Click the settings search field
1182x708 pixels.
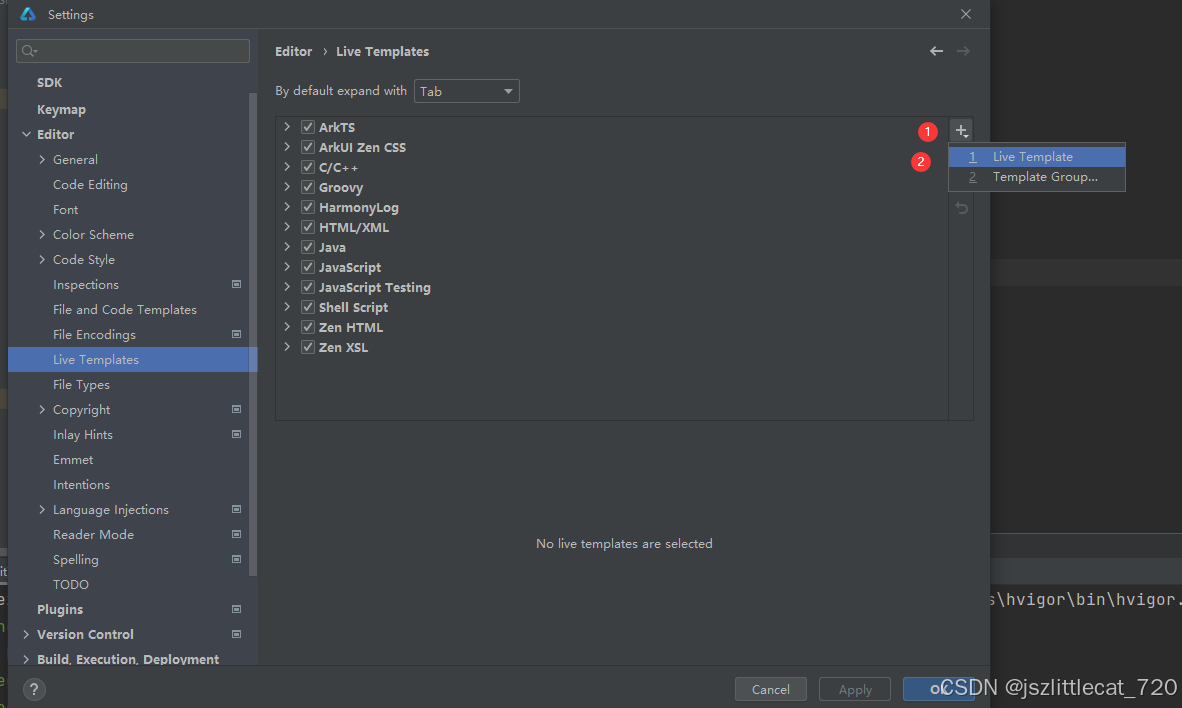click(133, 51)
